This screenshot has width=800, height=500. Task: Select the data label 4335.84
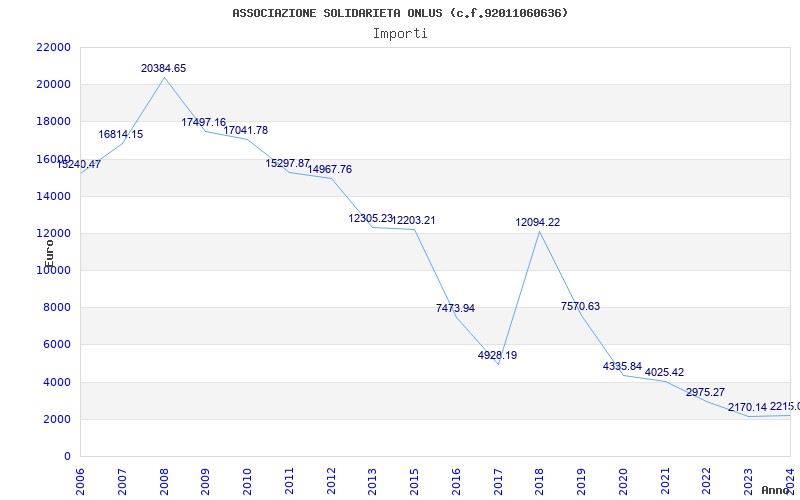[x=622, y=366]
